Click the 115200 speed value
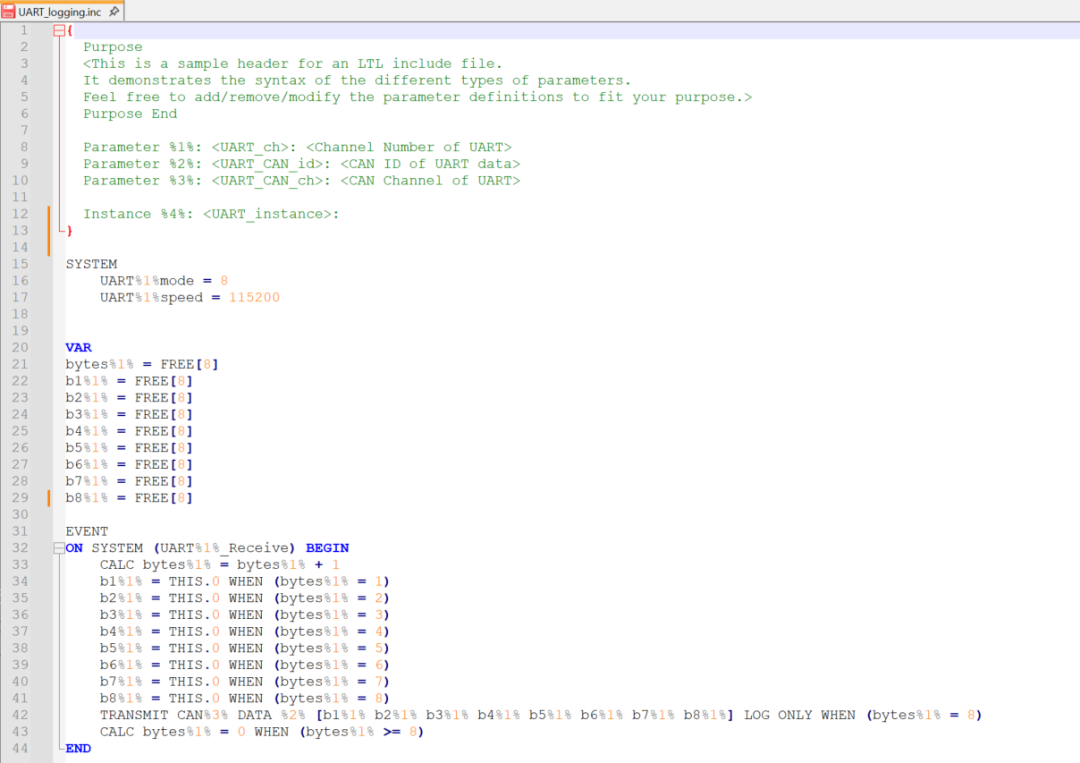Screen dimensions: 1080x763 [254, 297]
